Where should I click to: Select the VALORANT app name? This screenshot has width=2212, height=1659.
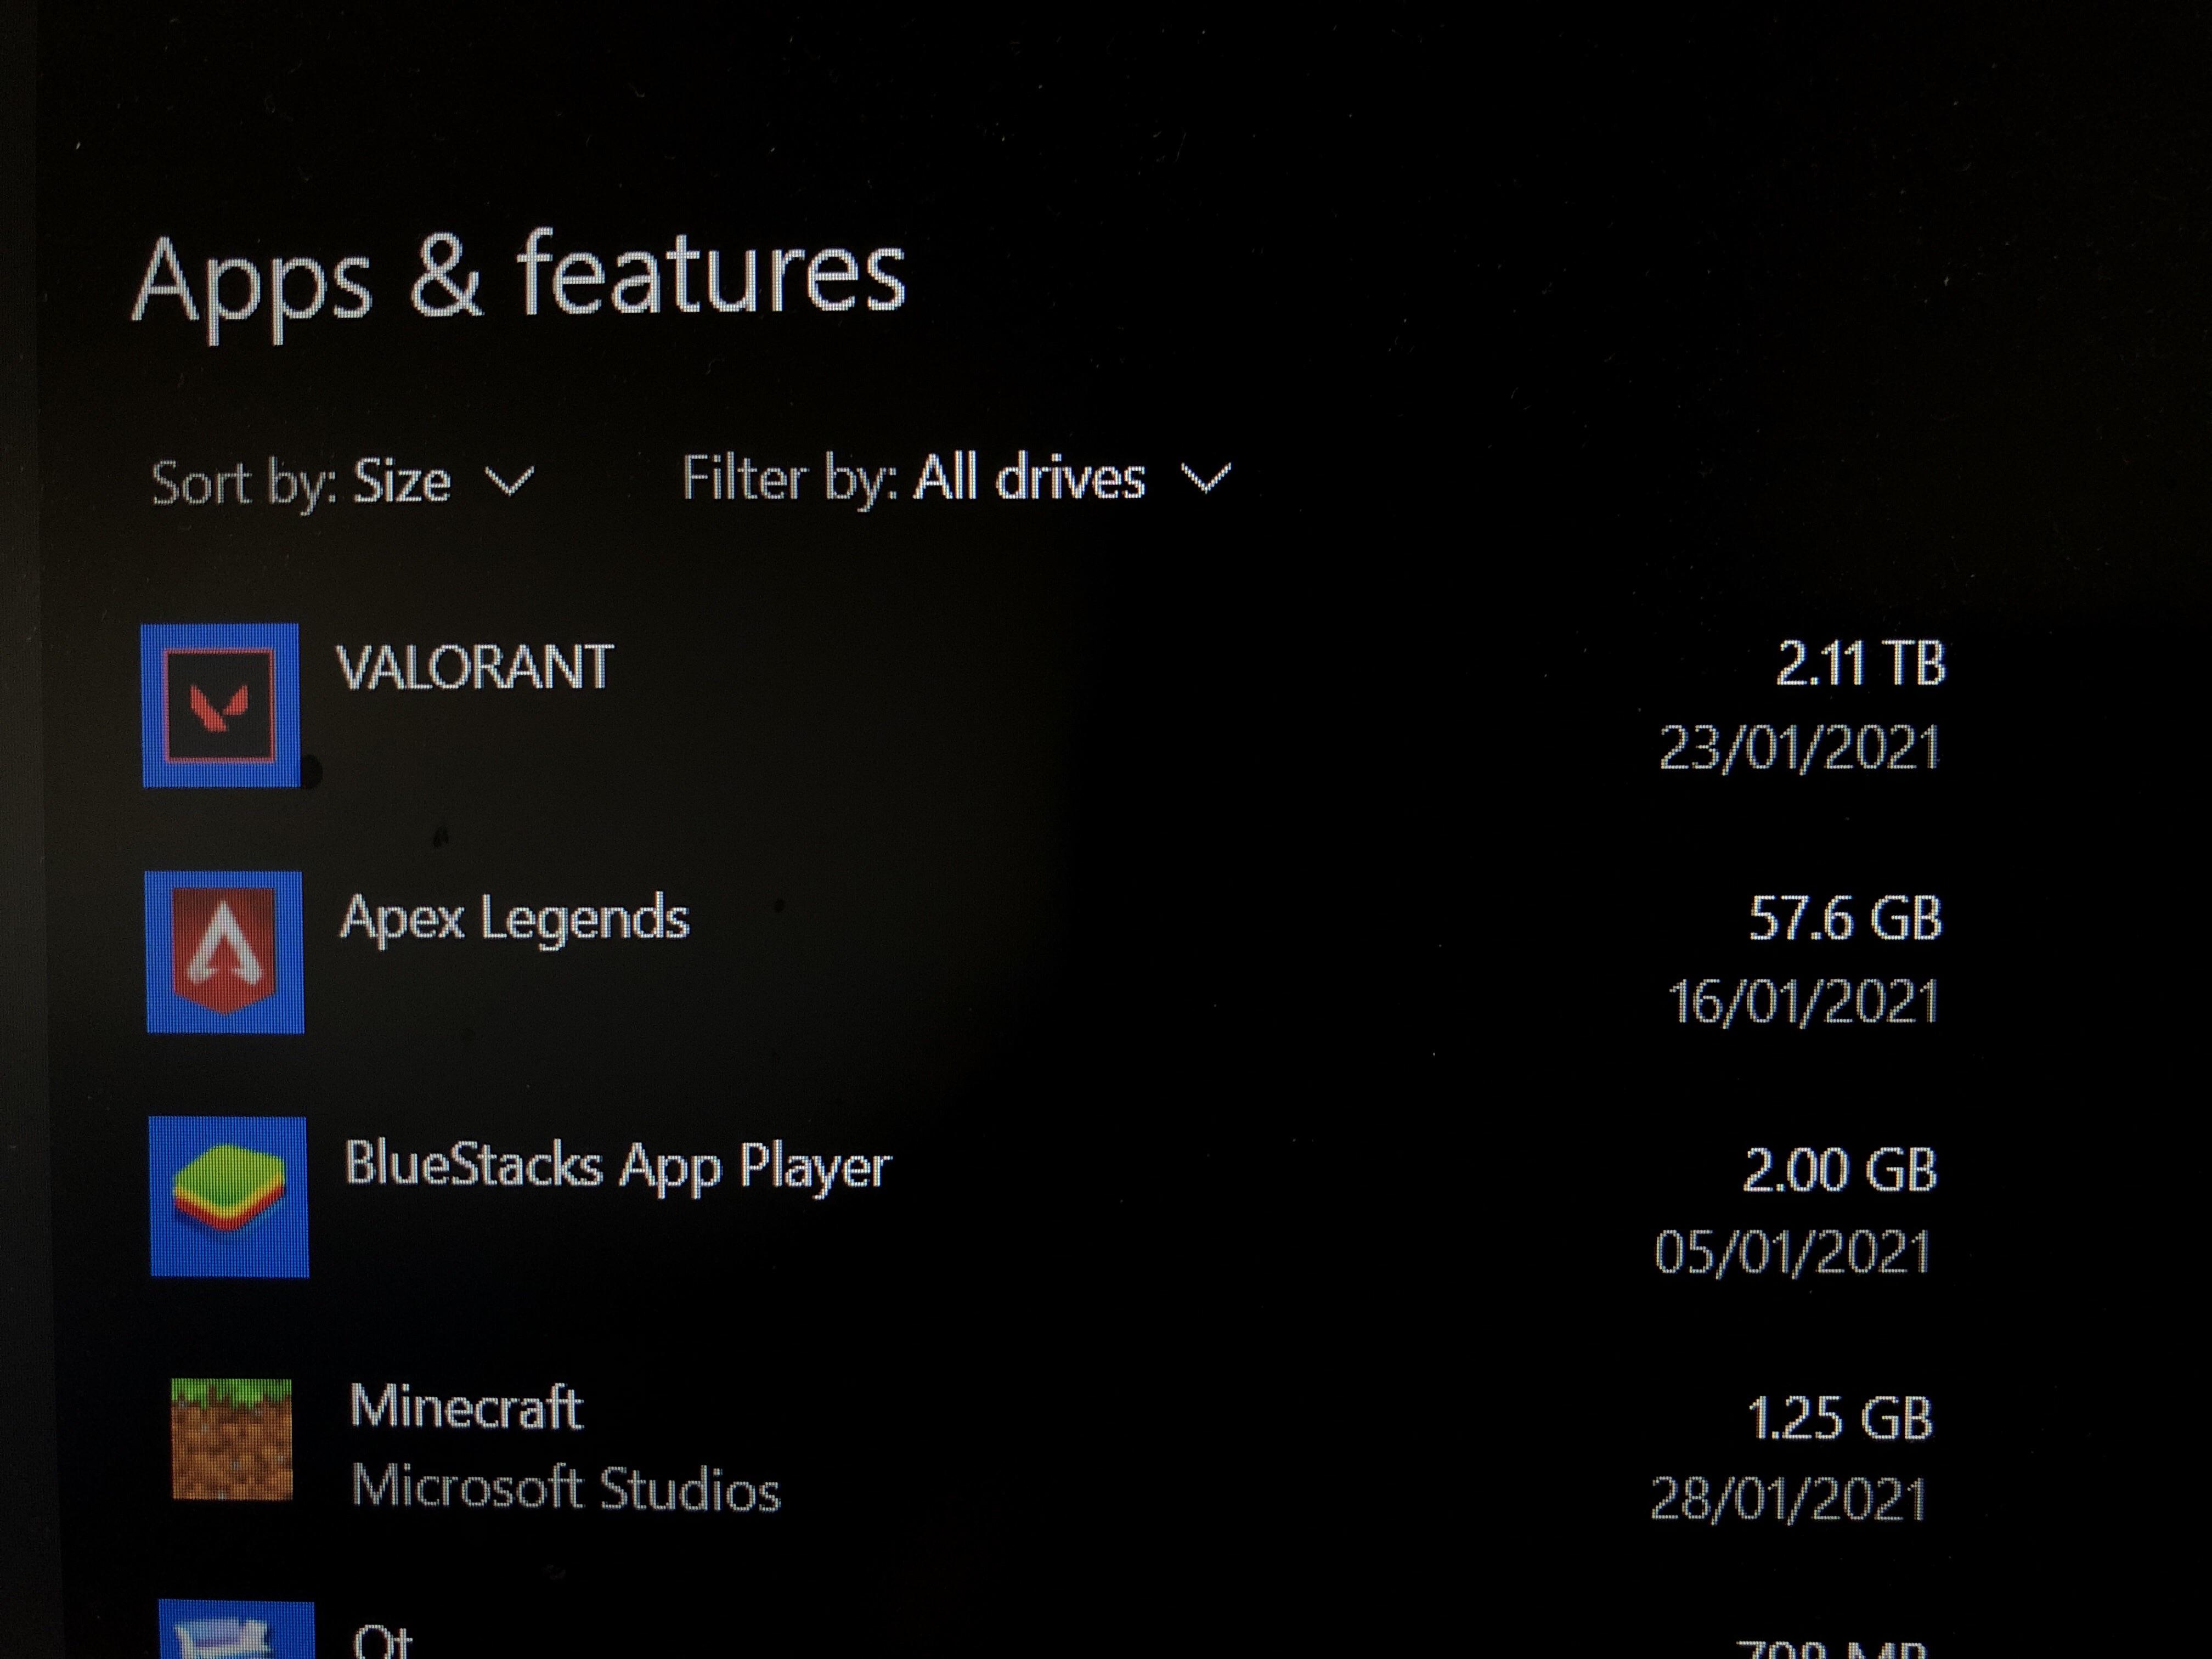(x=474, y=667)
